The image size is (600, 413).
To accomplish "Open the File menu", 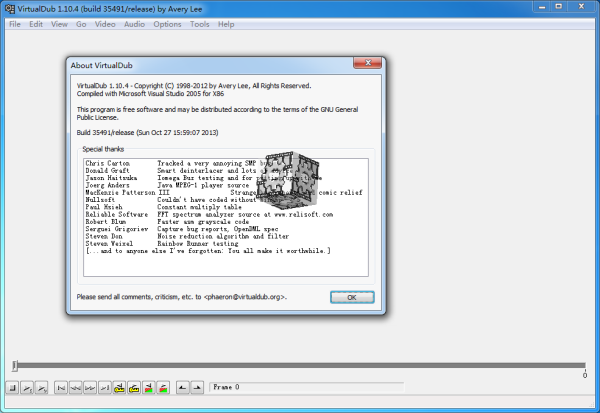I will (x=15, y=24).
